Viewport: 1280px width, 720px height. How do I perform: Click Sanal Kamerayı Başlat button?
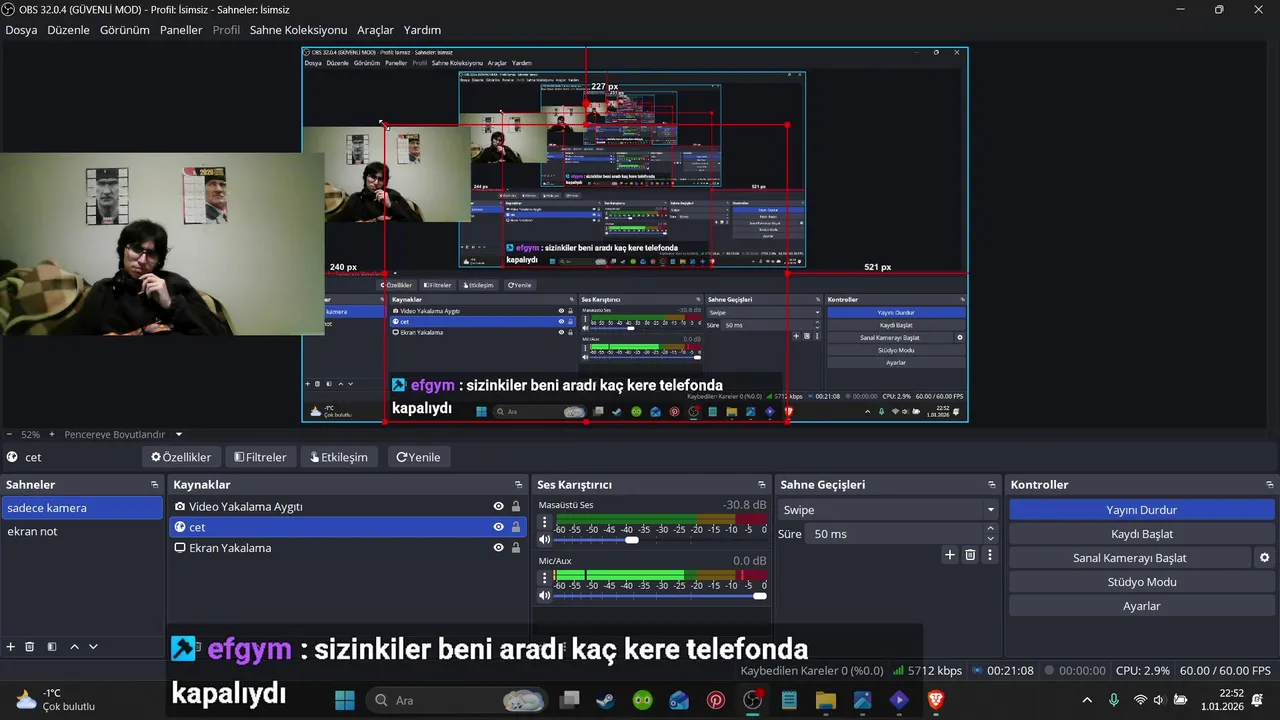tap(1130, 558)
